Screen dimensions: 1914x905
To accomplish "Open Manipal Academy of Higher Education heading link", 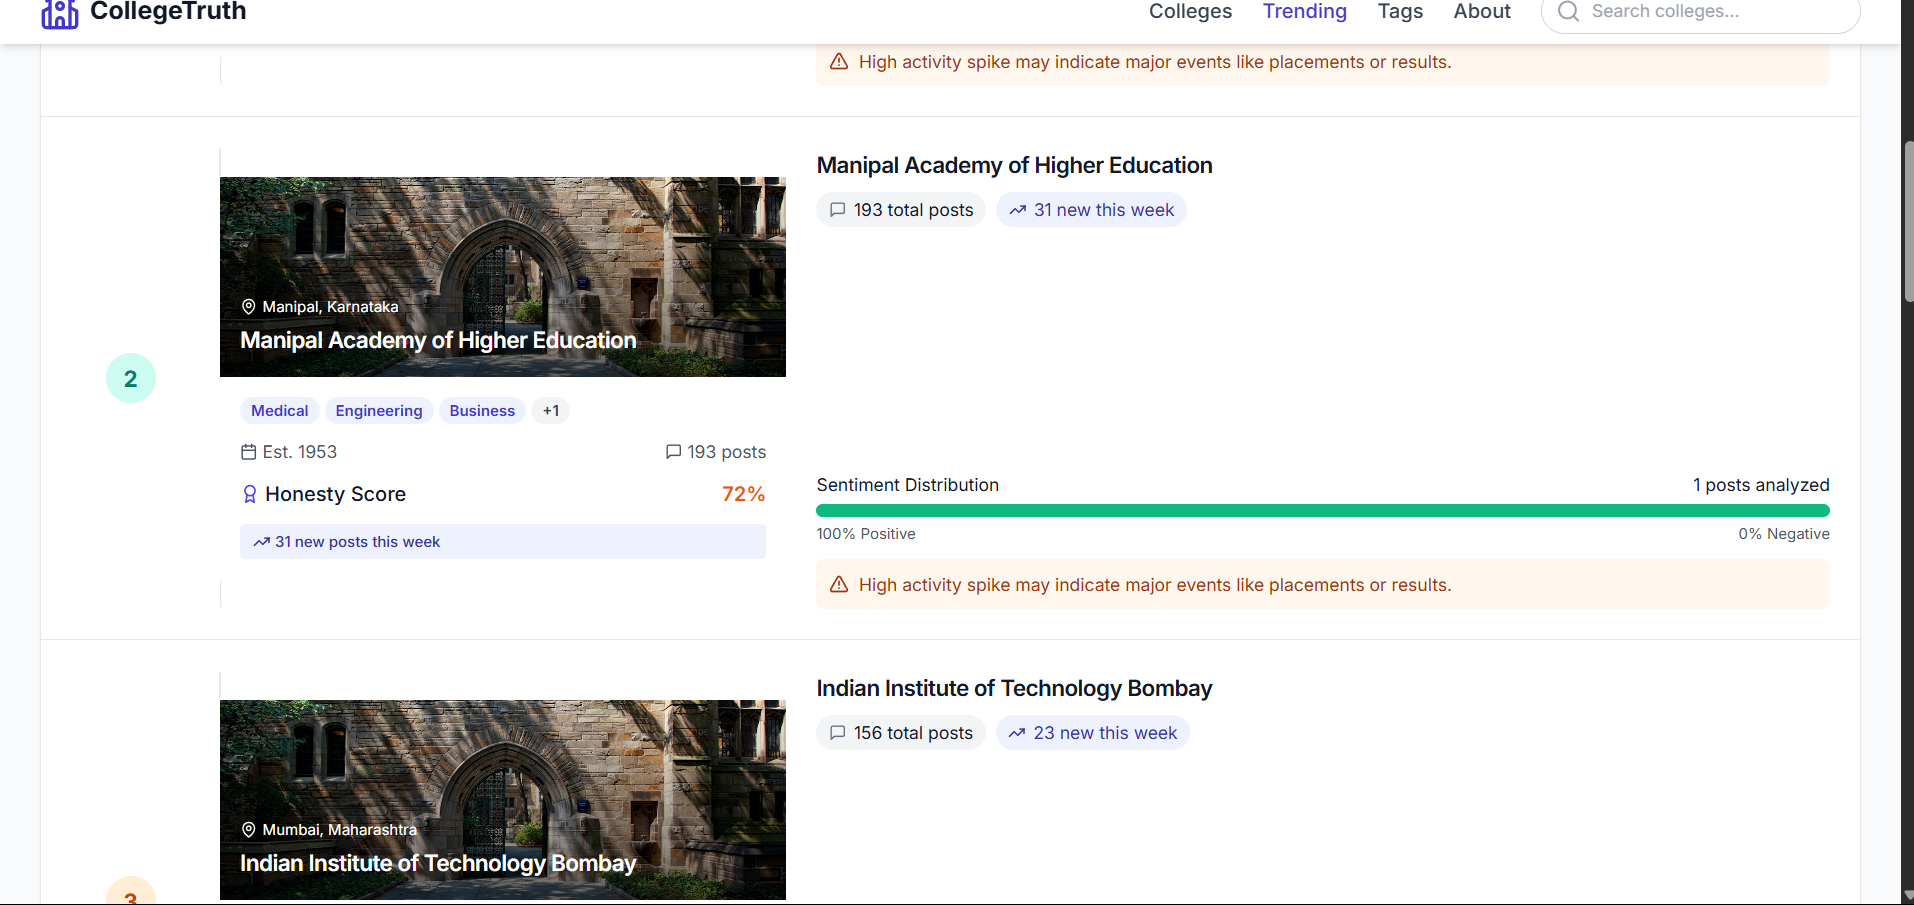I will click(x=1014, y=165).
